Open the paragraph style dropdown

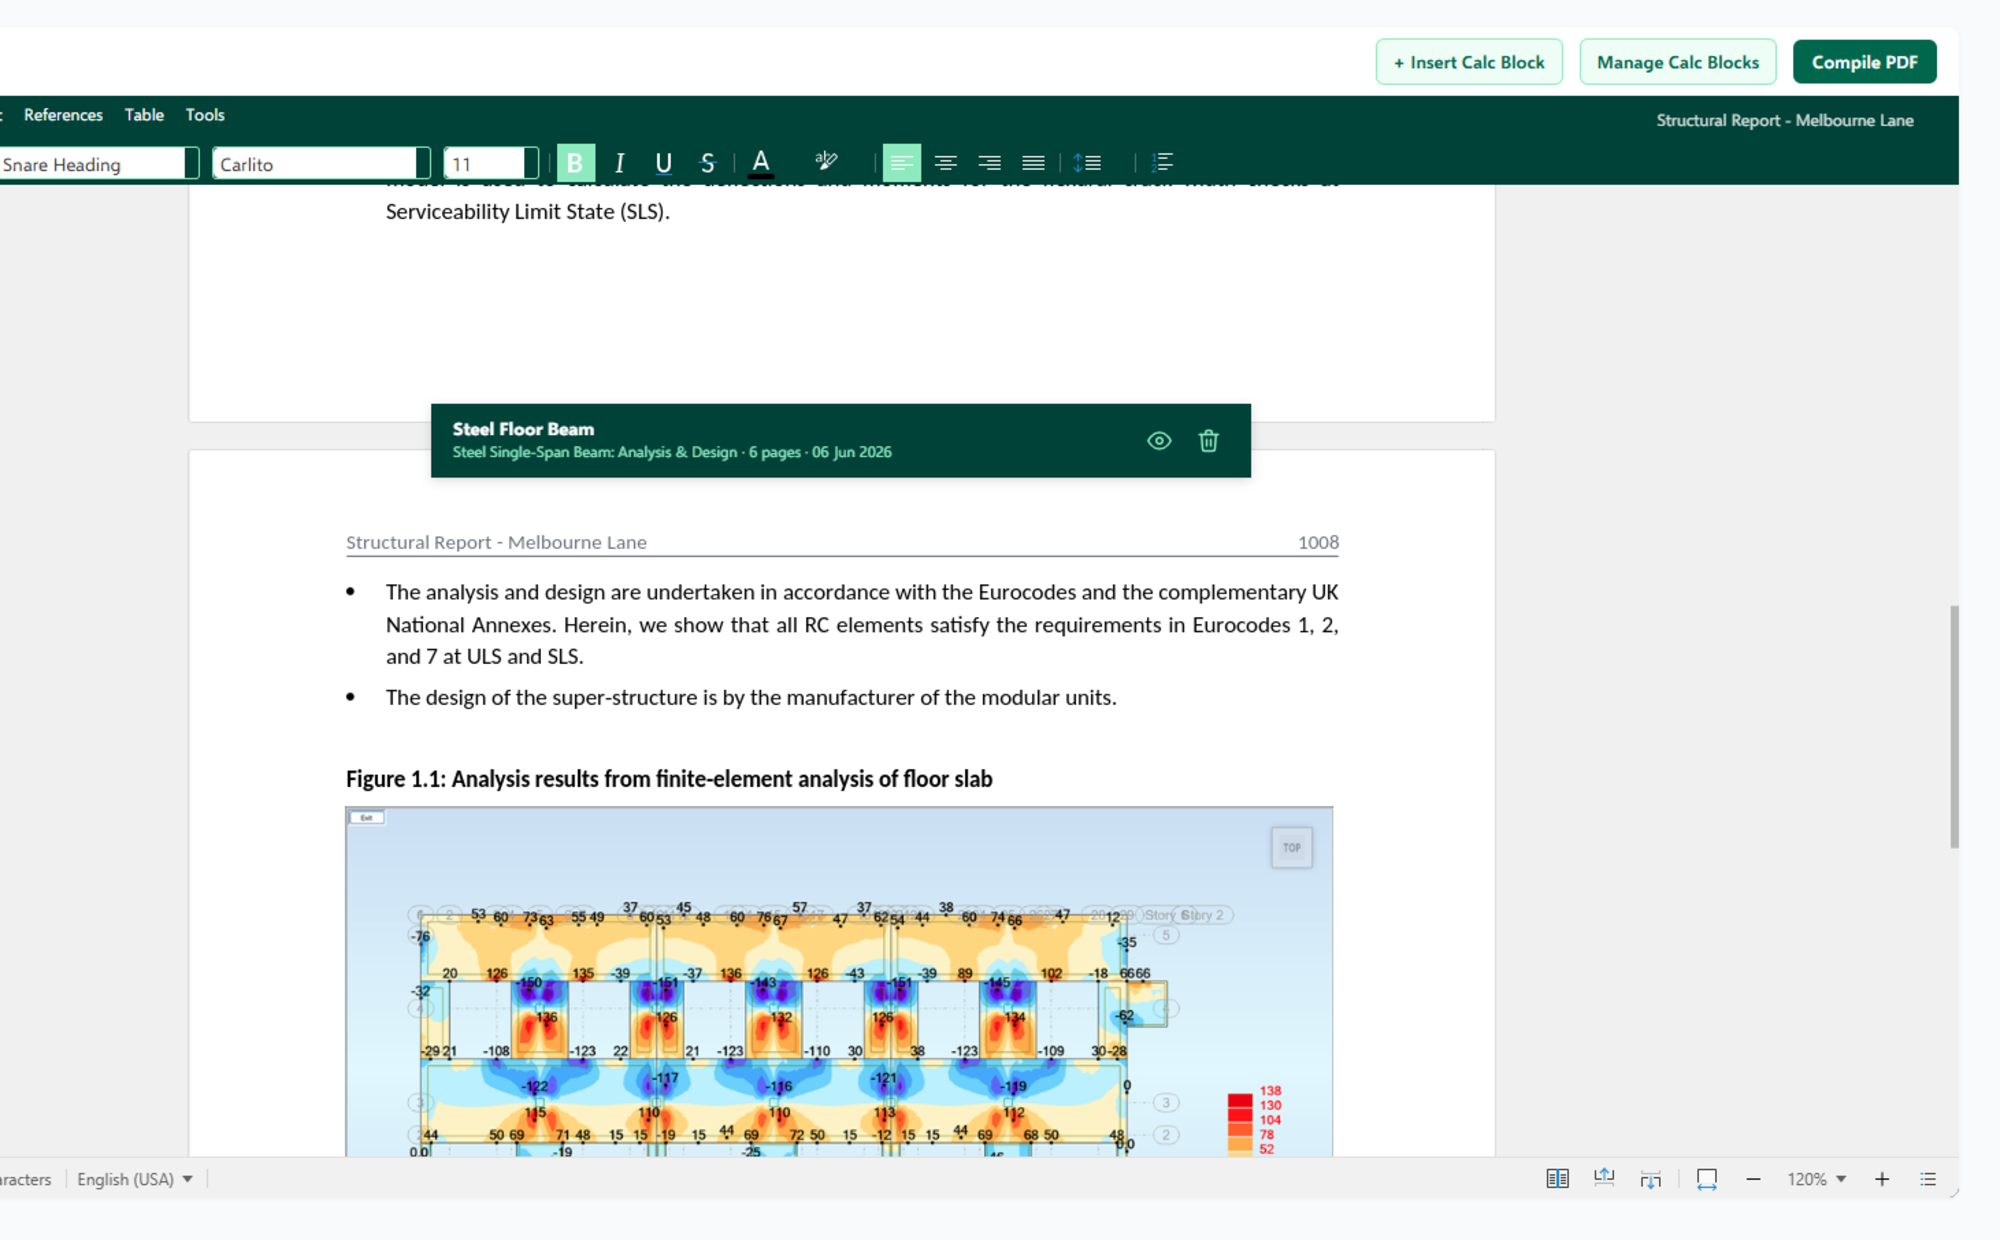coord(191,163)
